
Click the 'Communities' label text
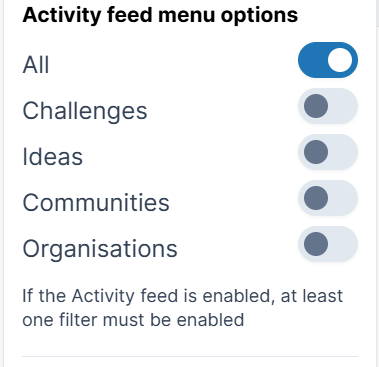click(x=96, y=202)
